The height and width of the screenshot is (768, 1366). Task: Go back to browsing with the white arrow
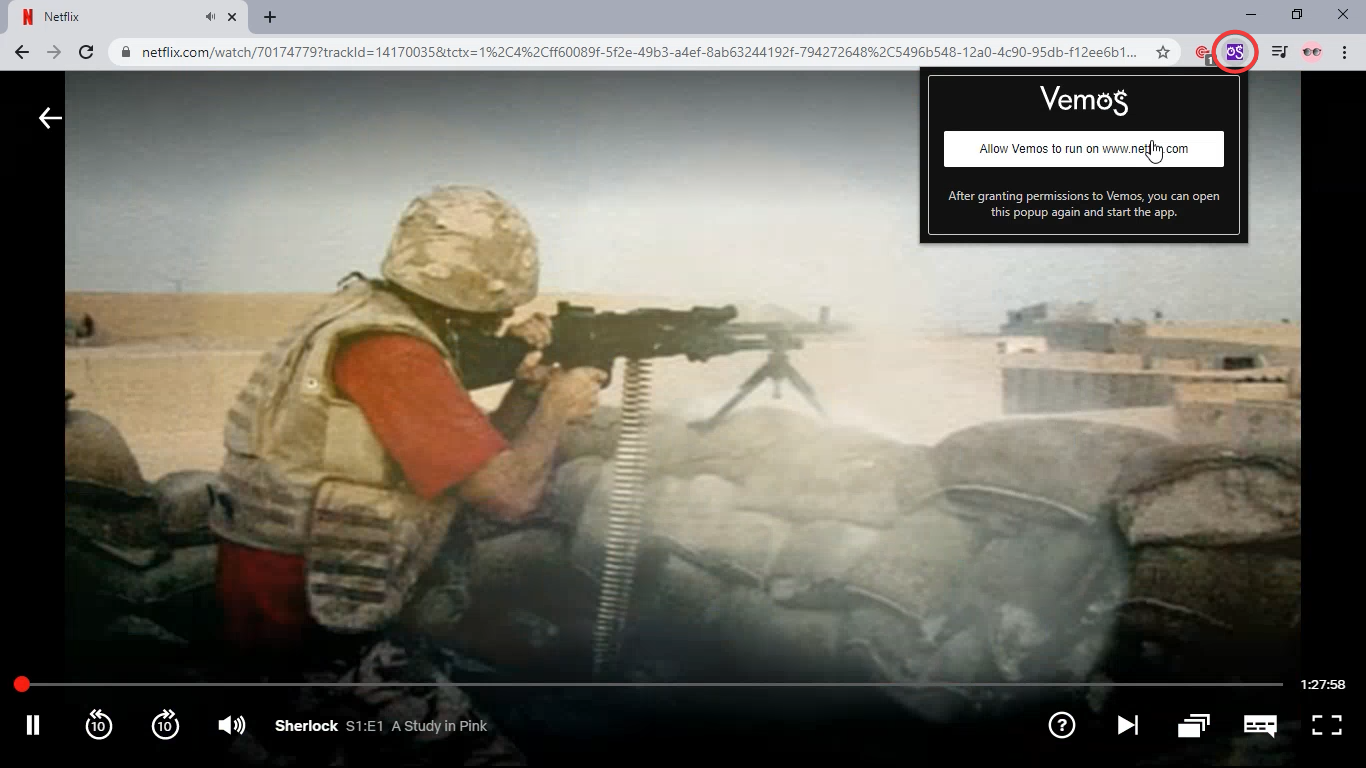pyautogui.click(x=50, y=118)
